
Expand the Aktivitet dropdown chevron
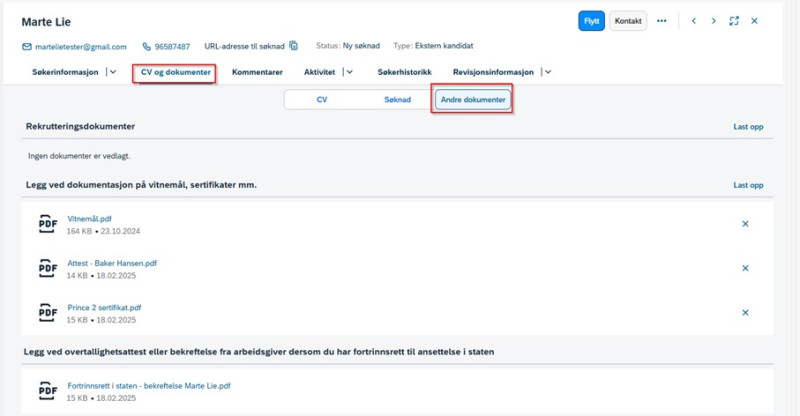tap(350, 72)
